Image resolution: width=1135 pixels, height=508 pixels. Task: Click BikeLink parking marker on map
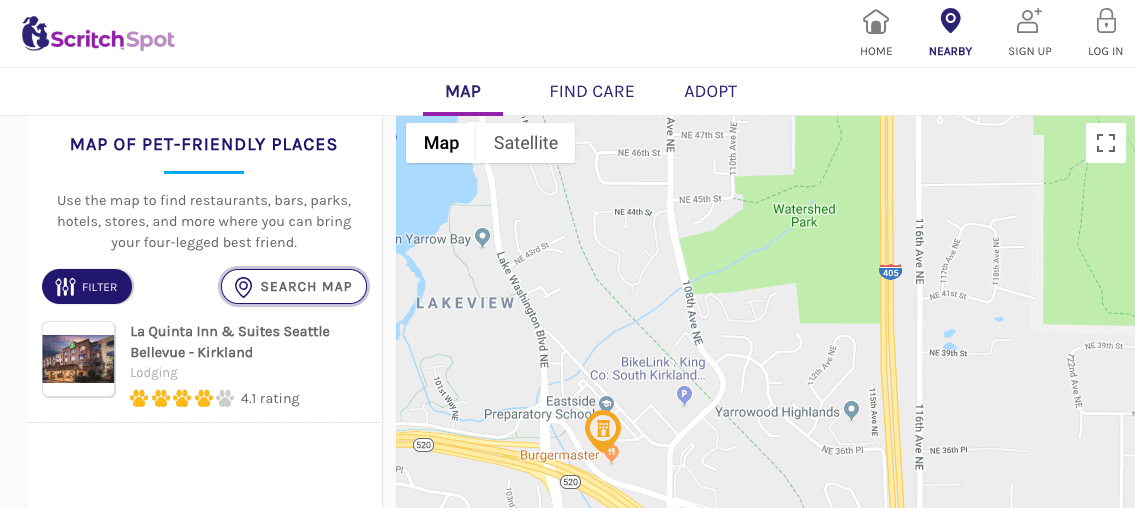point(685,394)
